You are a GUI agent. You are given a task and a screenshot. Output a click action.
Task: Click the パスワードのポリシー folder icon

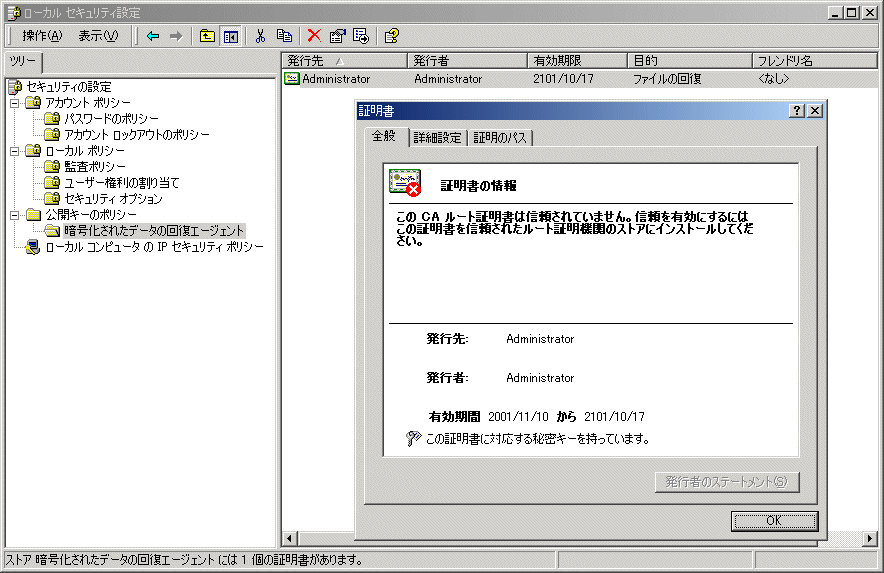(x=52, y=118)
